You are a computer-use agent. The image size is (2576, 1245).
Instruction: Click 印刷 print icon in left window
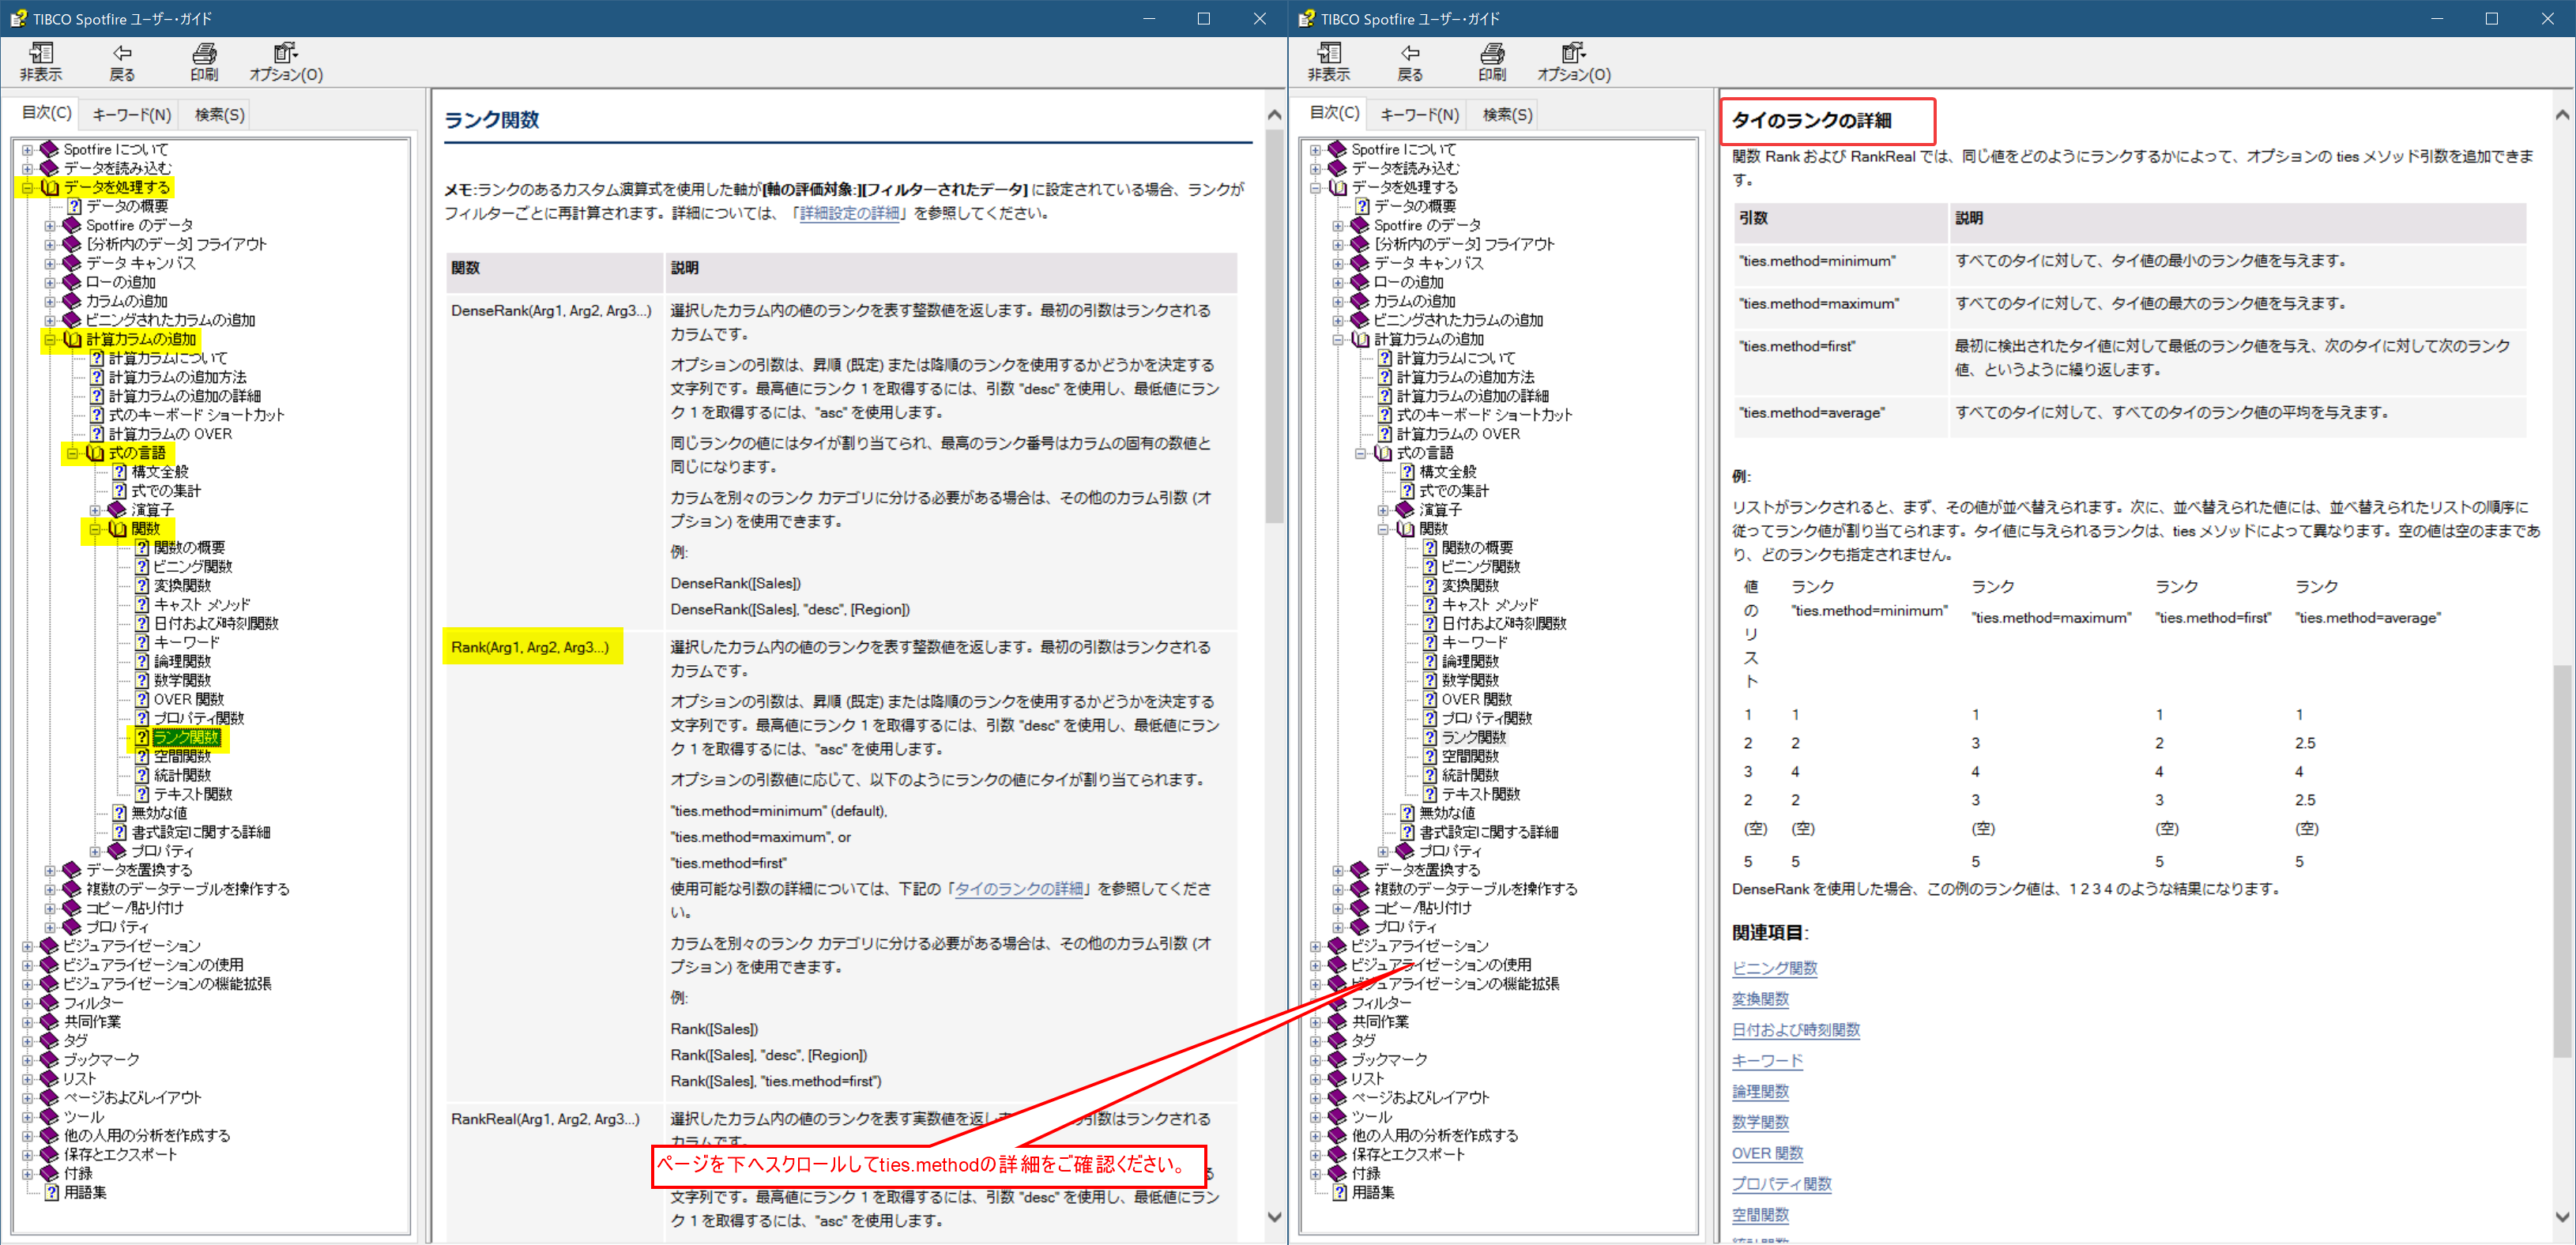point(204,62)
